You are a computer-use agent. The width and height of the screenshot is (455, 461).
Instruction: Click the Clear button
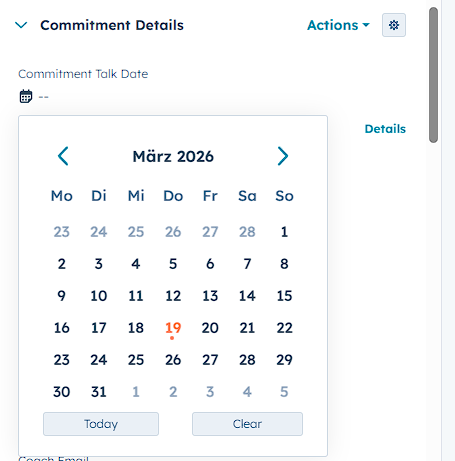pyautogui.click(x=247, y=424)
